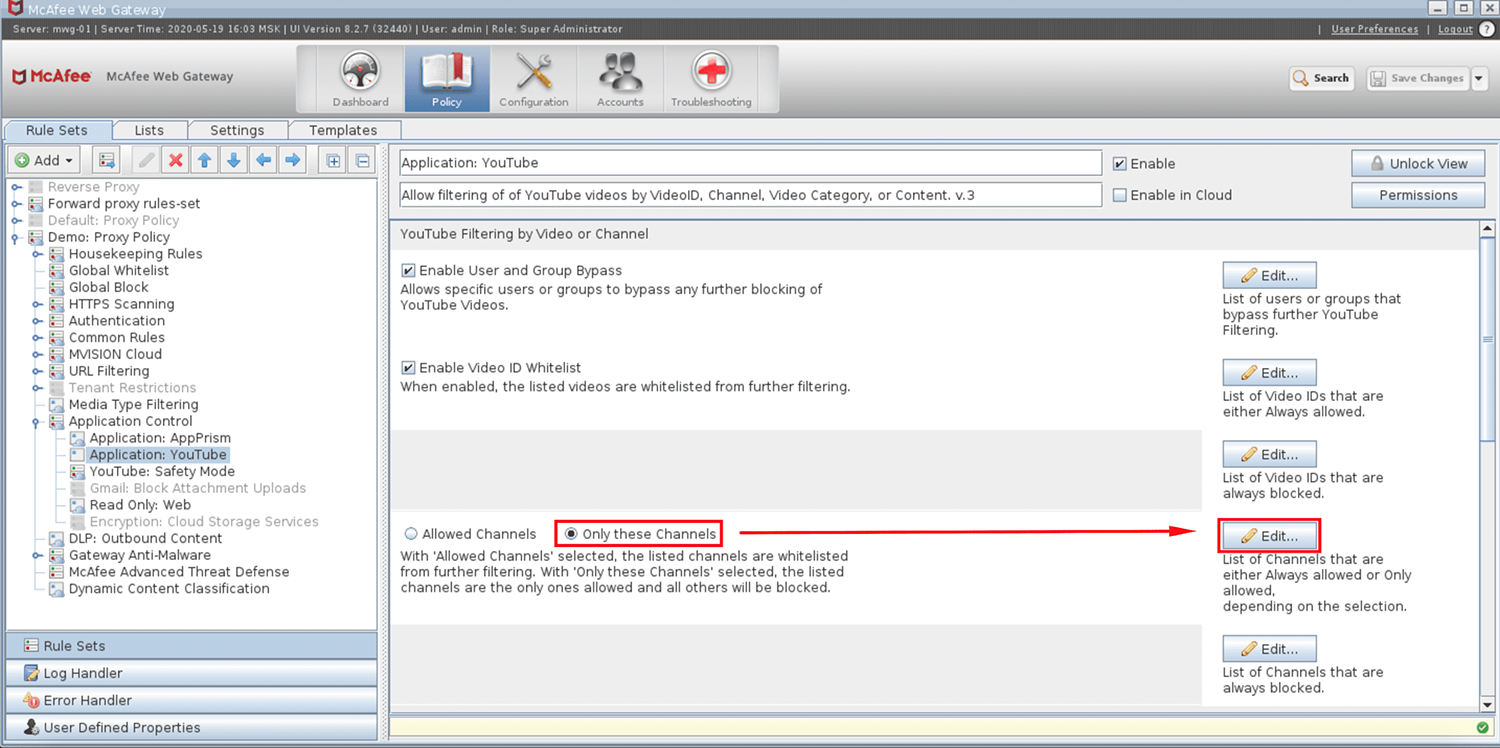This screenshot has width=1500, height=748.
Task: Click the rule pane scrollbar thumb
Action: click(x=1488, y=340)
